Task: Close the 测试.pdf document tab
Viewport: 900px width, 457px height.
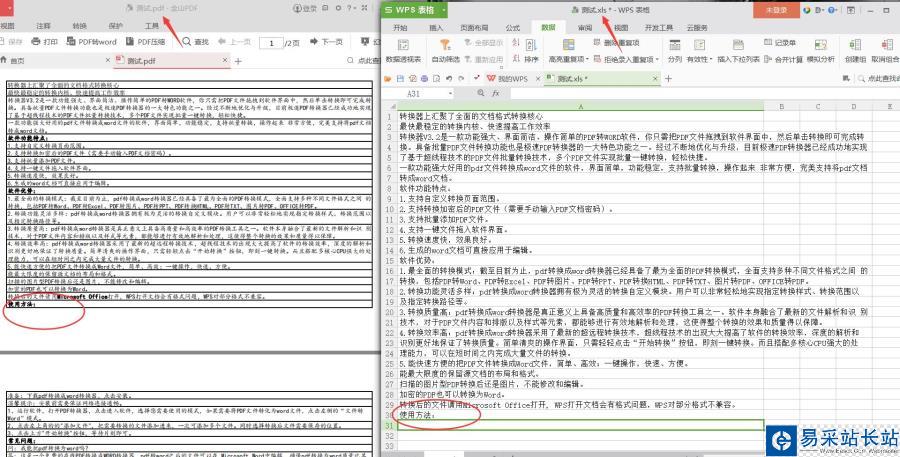Action: click(x=224, y=60)
